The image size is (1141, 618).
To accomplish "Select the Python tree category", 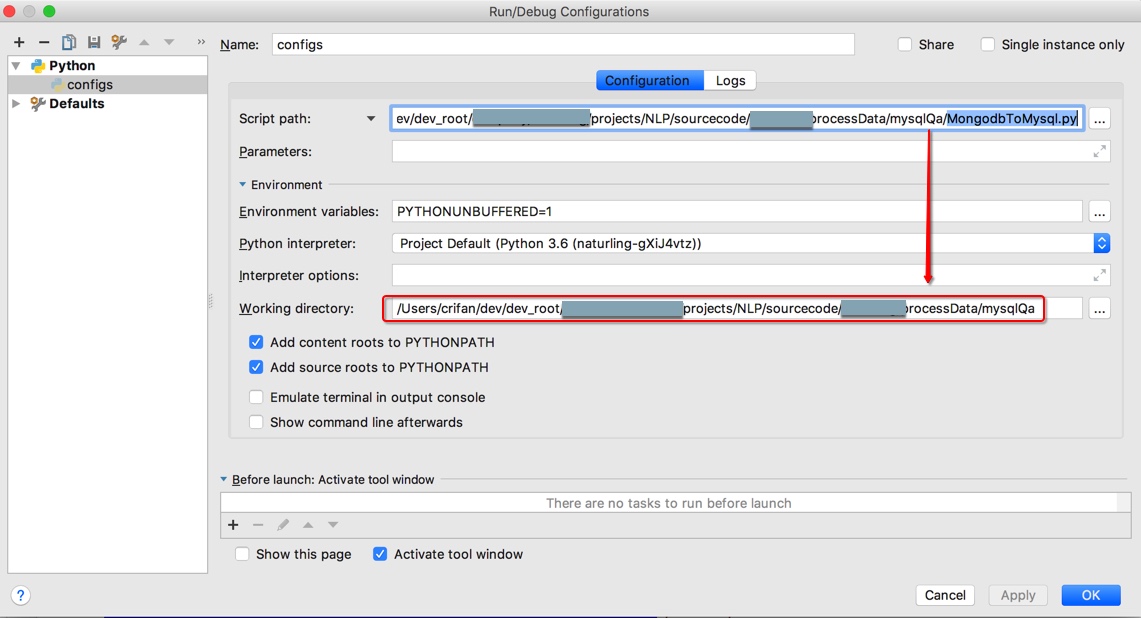I will (72, 66).
